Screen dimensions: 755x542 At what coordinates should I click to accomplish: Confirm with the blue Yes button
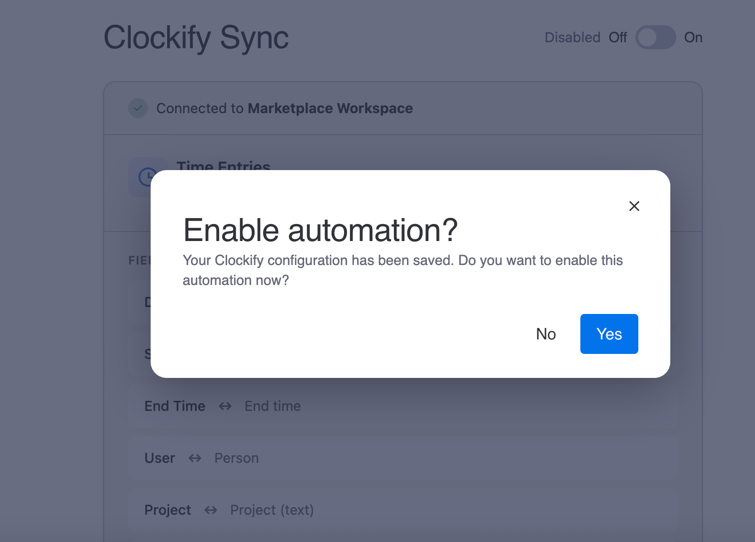pos(609,334)
